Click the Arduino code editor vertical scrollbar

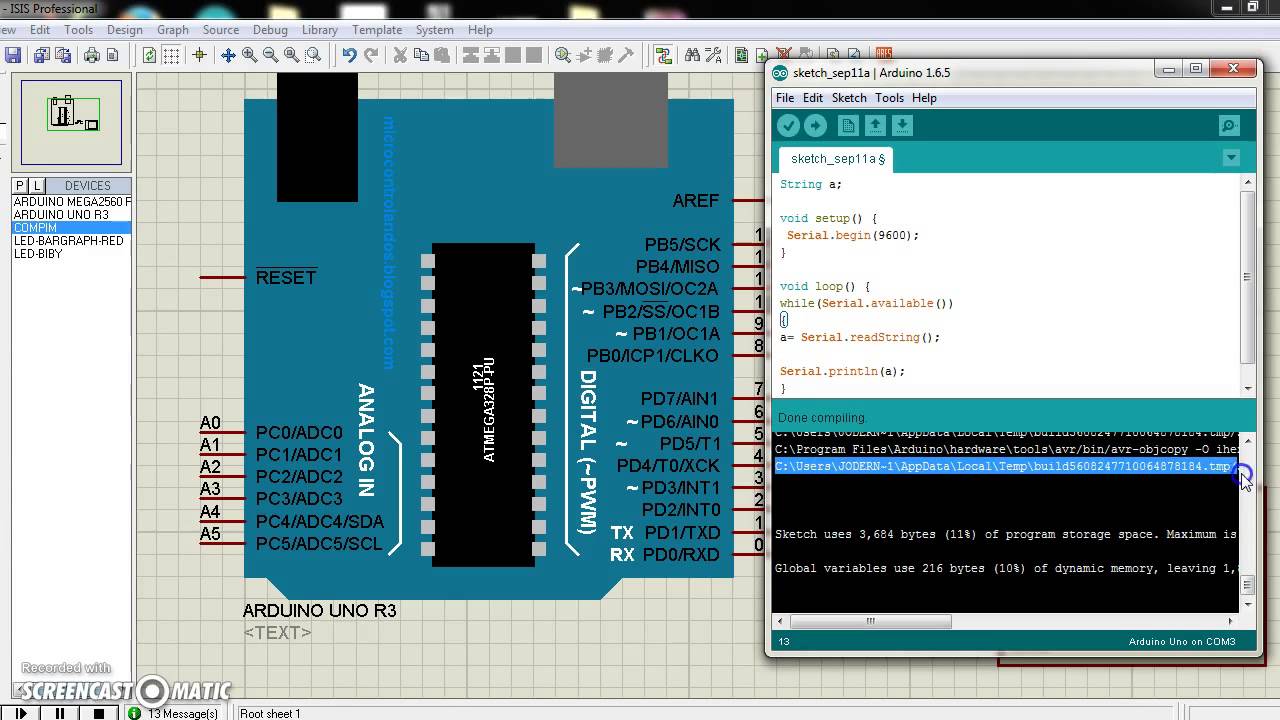point(1247,285)
